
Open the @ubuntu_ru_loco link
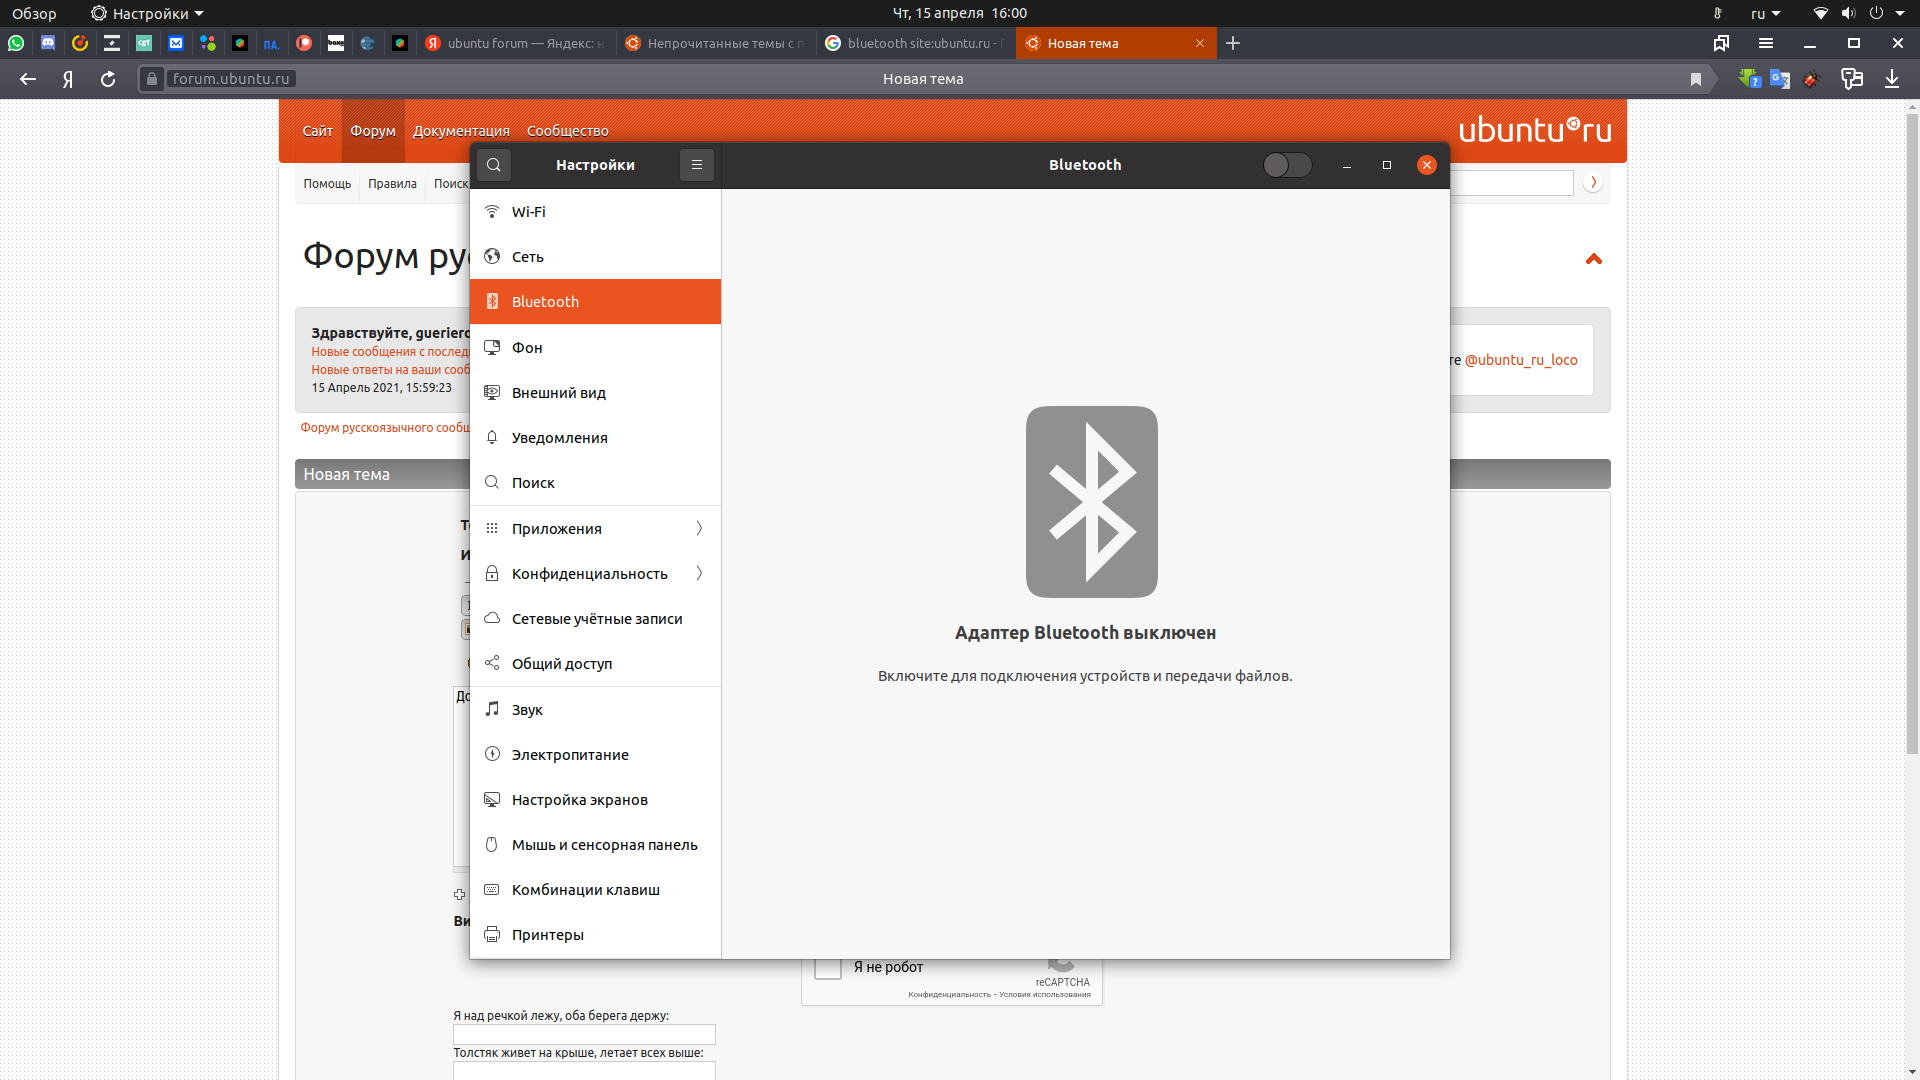point(1521,360)
